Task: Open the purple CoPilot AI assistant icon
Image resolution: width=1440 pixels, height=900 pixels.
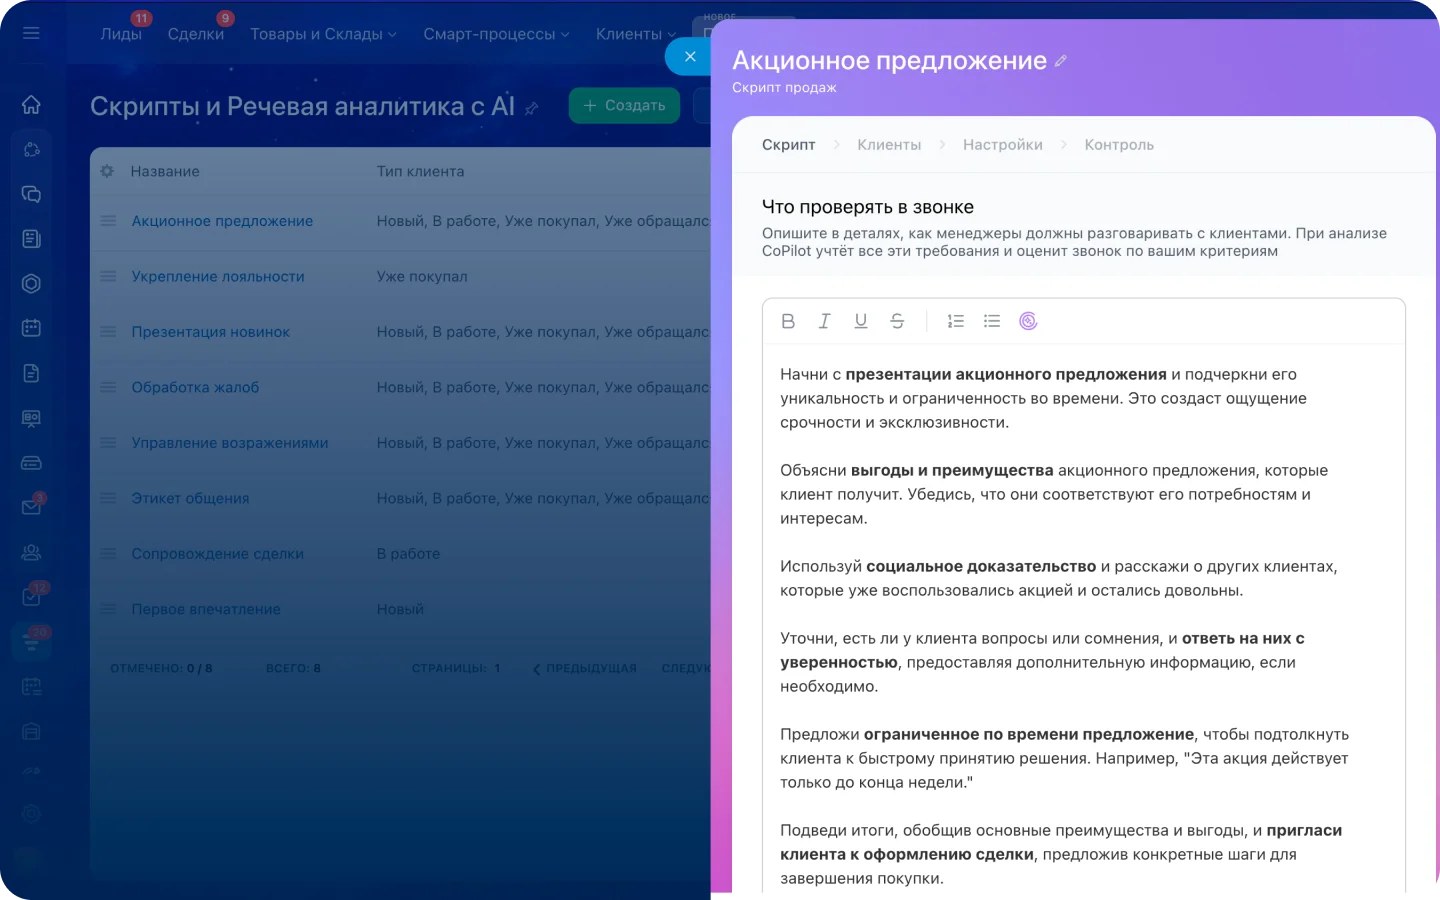Action: 1028,320
